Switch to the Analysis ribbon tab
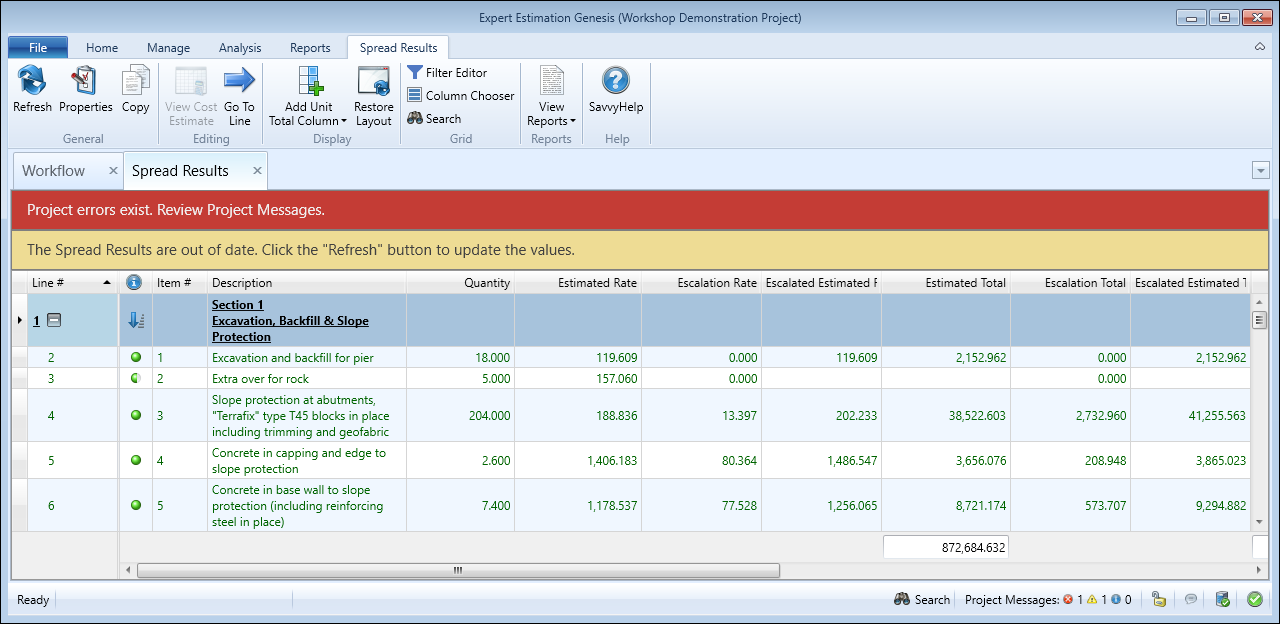 (239, 48)
